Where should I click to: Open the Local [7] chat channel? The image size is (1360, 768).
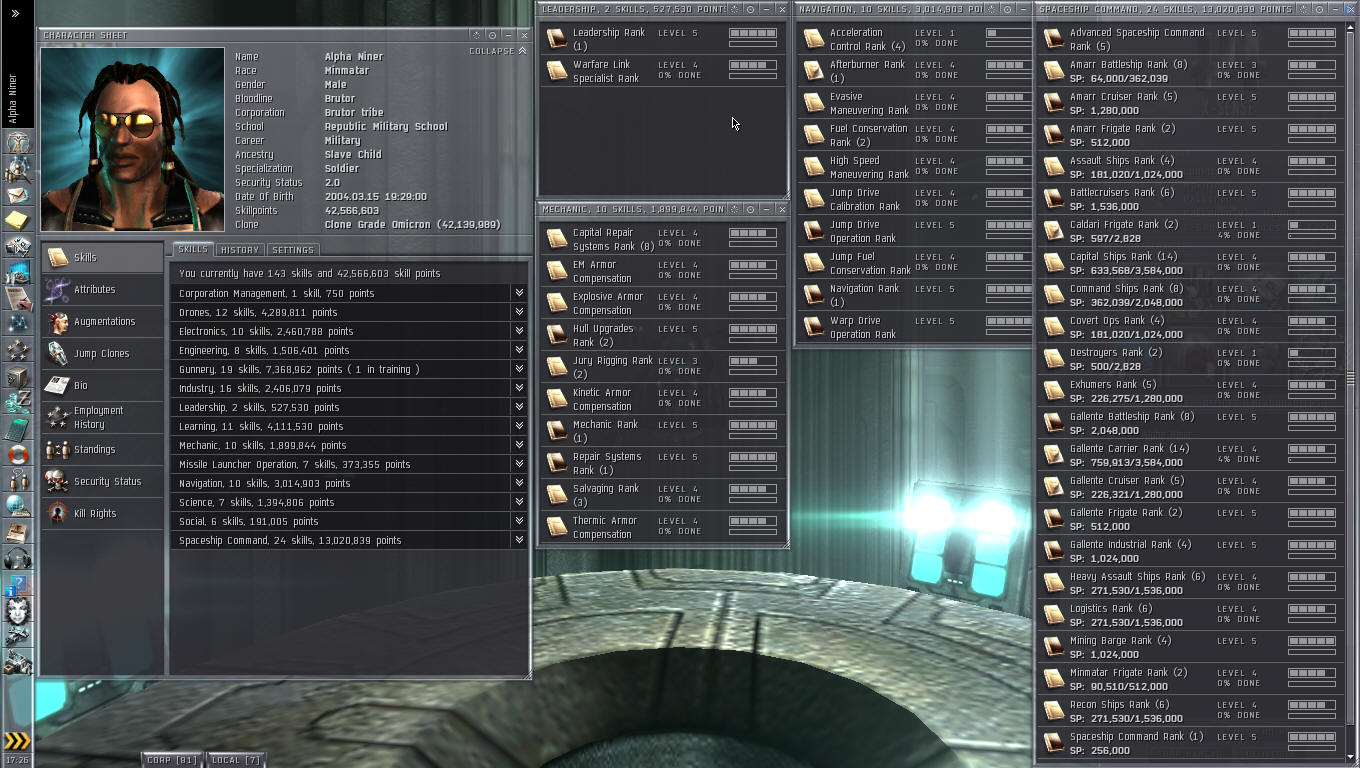click(x=236, y=760)
